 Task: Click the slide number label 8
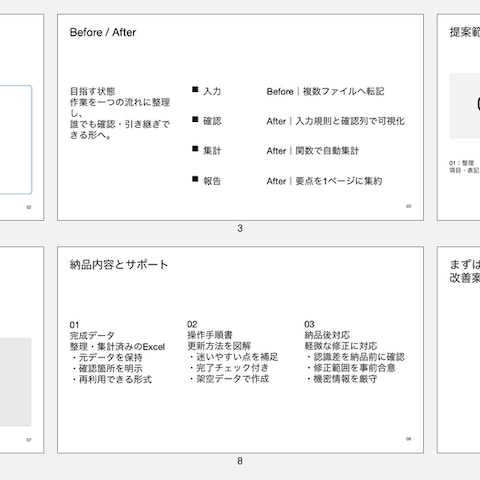click(x=240, y=461)
